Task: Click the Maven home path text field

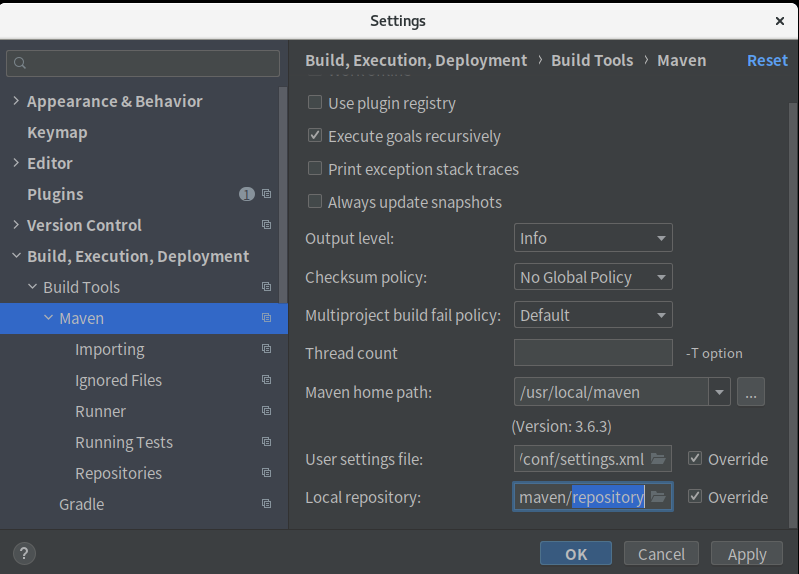Action: (611, 392)
